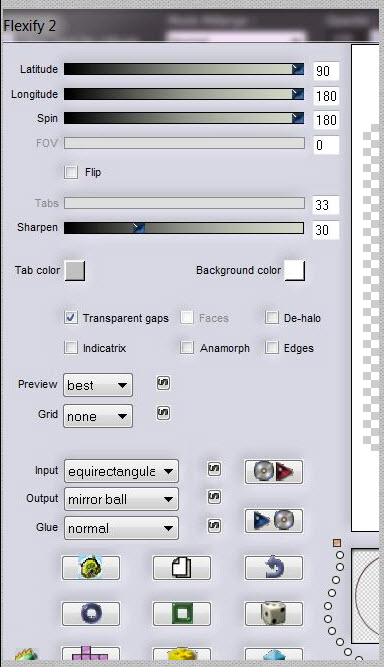Open the Input equirectangular dropdown
Screen dimensions: 384x667
[121, 471]
